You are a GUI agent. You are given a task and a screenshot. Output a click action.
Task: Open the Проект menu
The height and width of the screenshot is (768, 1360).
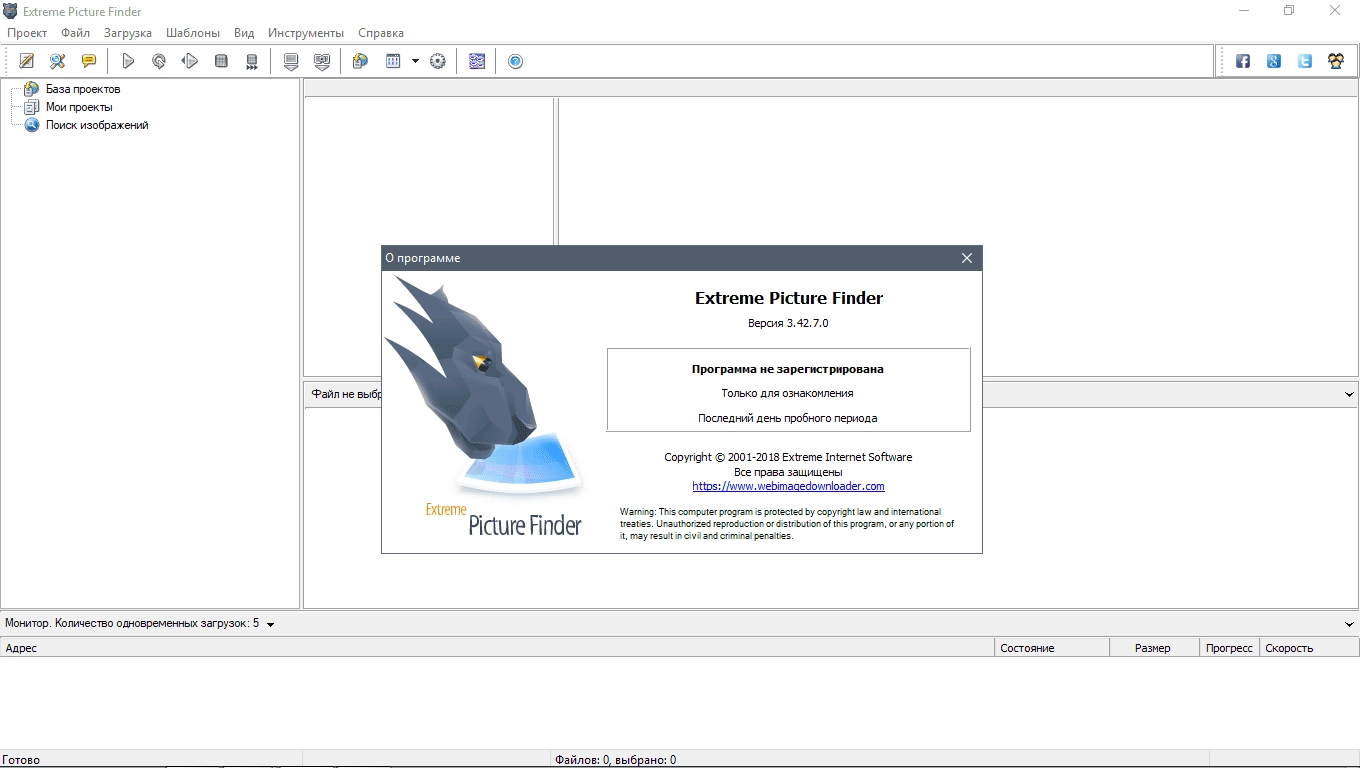click(x=27, y=33)
